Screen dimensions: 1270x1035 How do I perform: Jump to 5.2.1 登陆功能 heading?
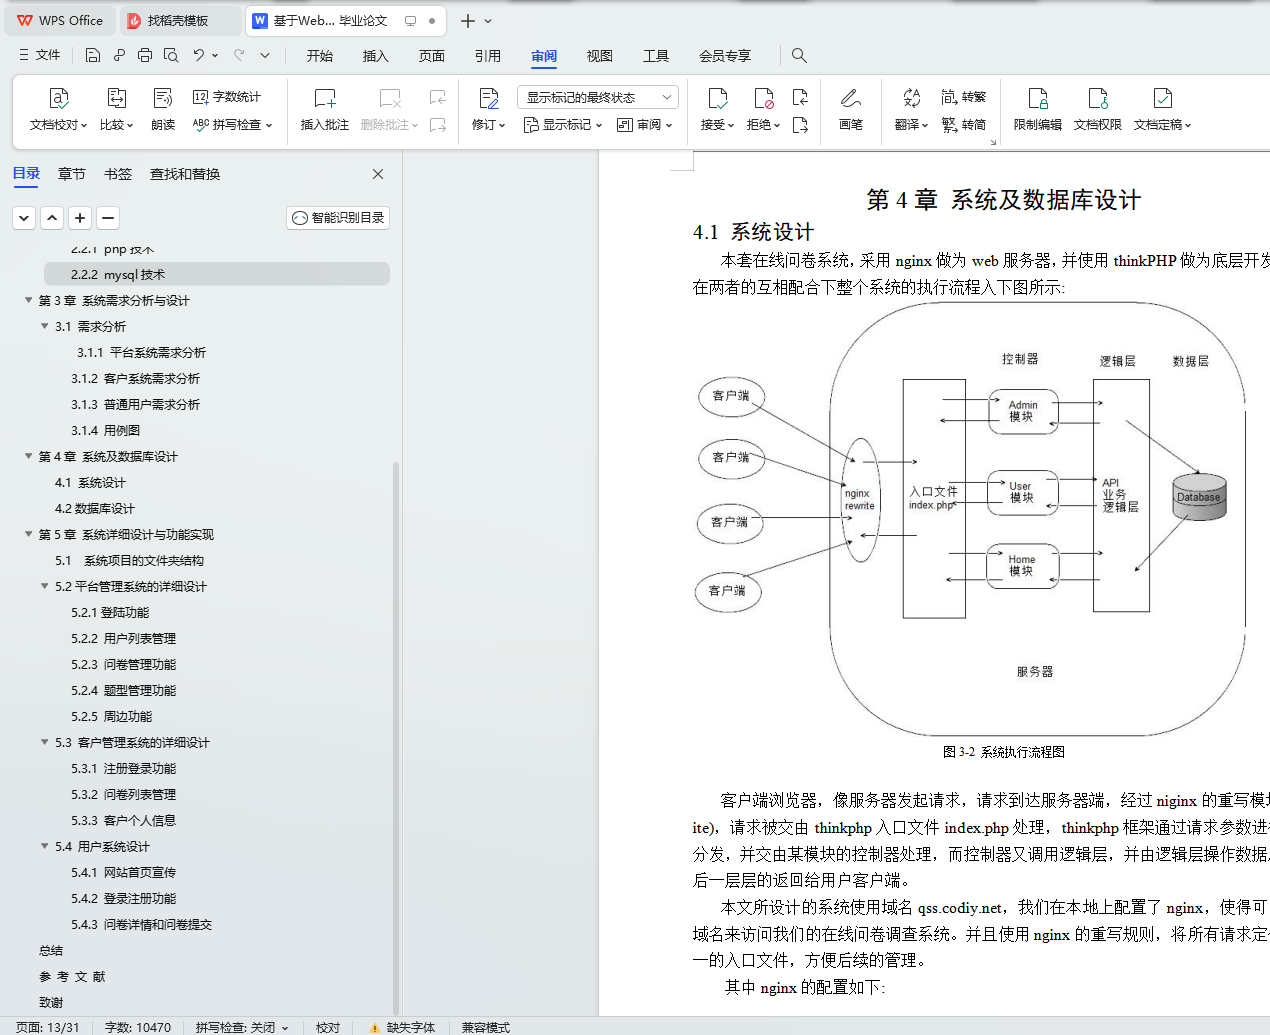pyautogui.click(x=110, y=612)
